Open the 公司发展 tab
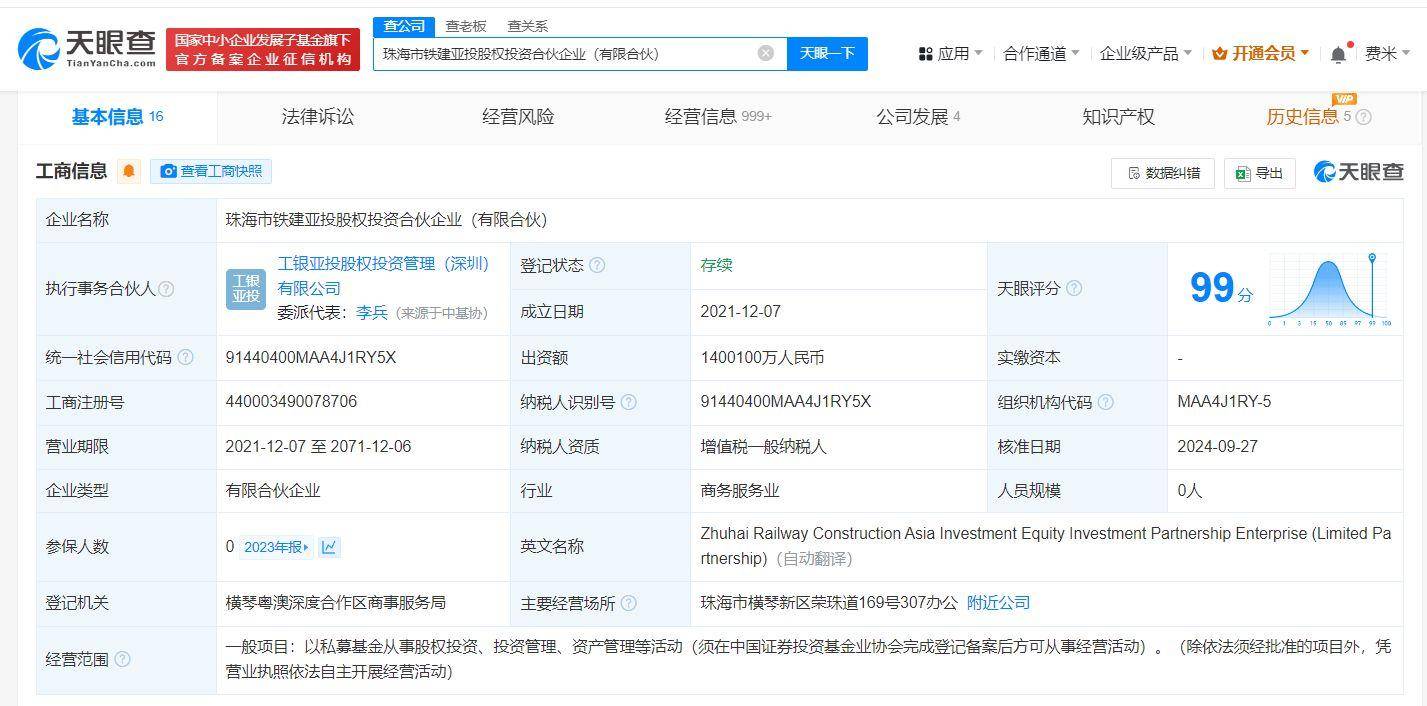Screen dimensions: 1427x706 918,117
